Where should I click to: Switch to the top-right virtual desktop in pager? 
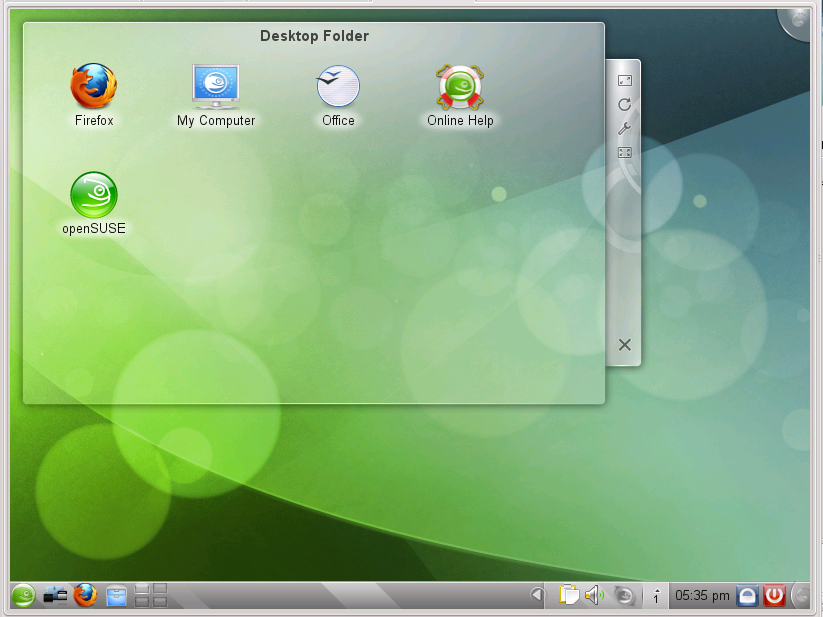pyautogui.click(x=160, y=589)
